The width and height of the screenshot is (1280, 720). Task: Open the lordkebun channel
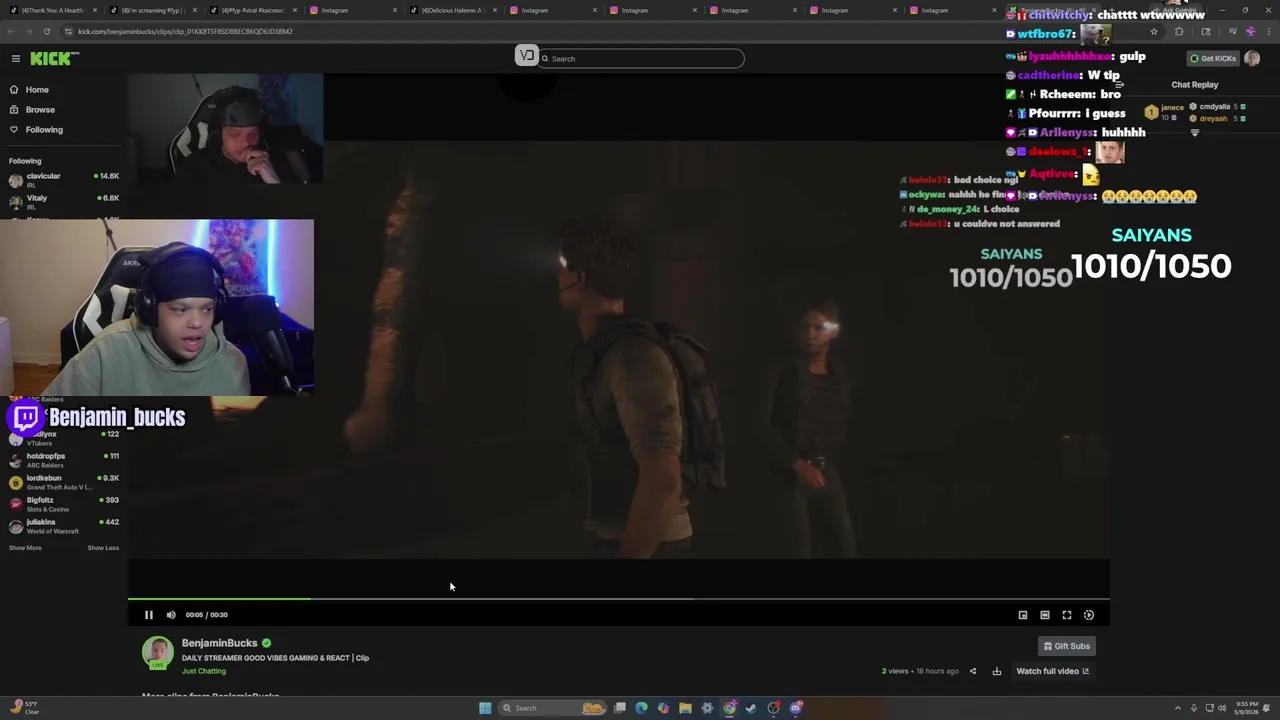click(x=64, y=482)
